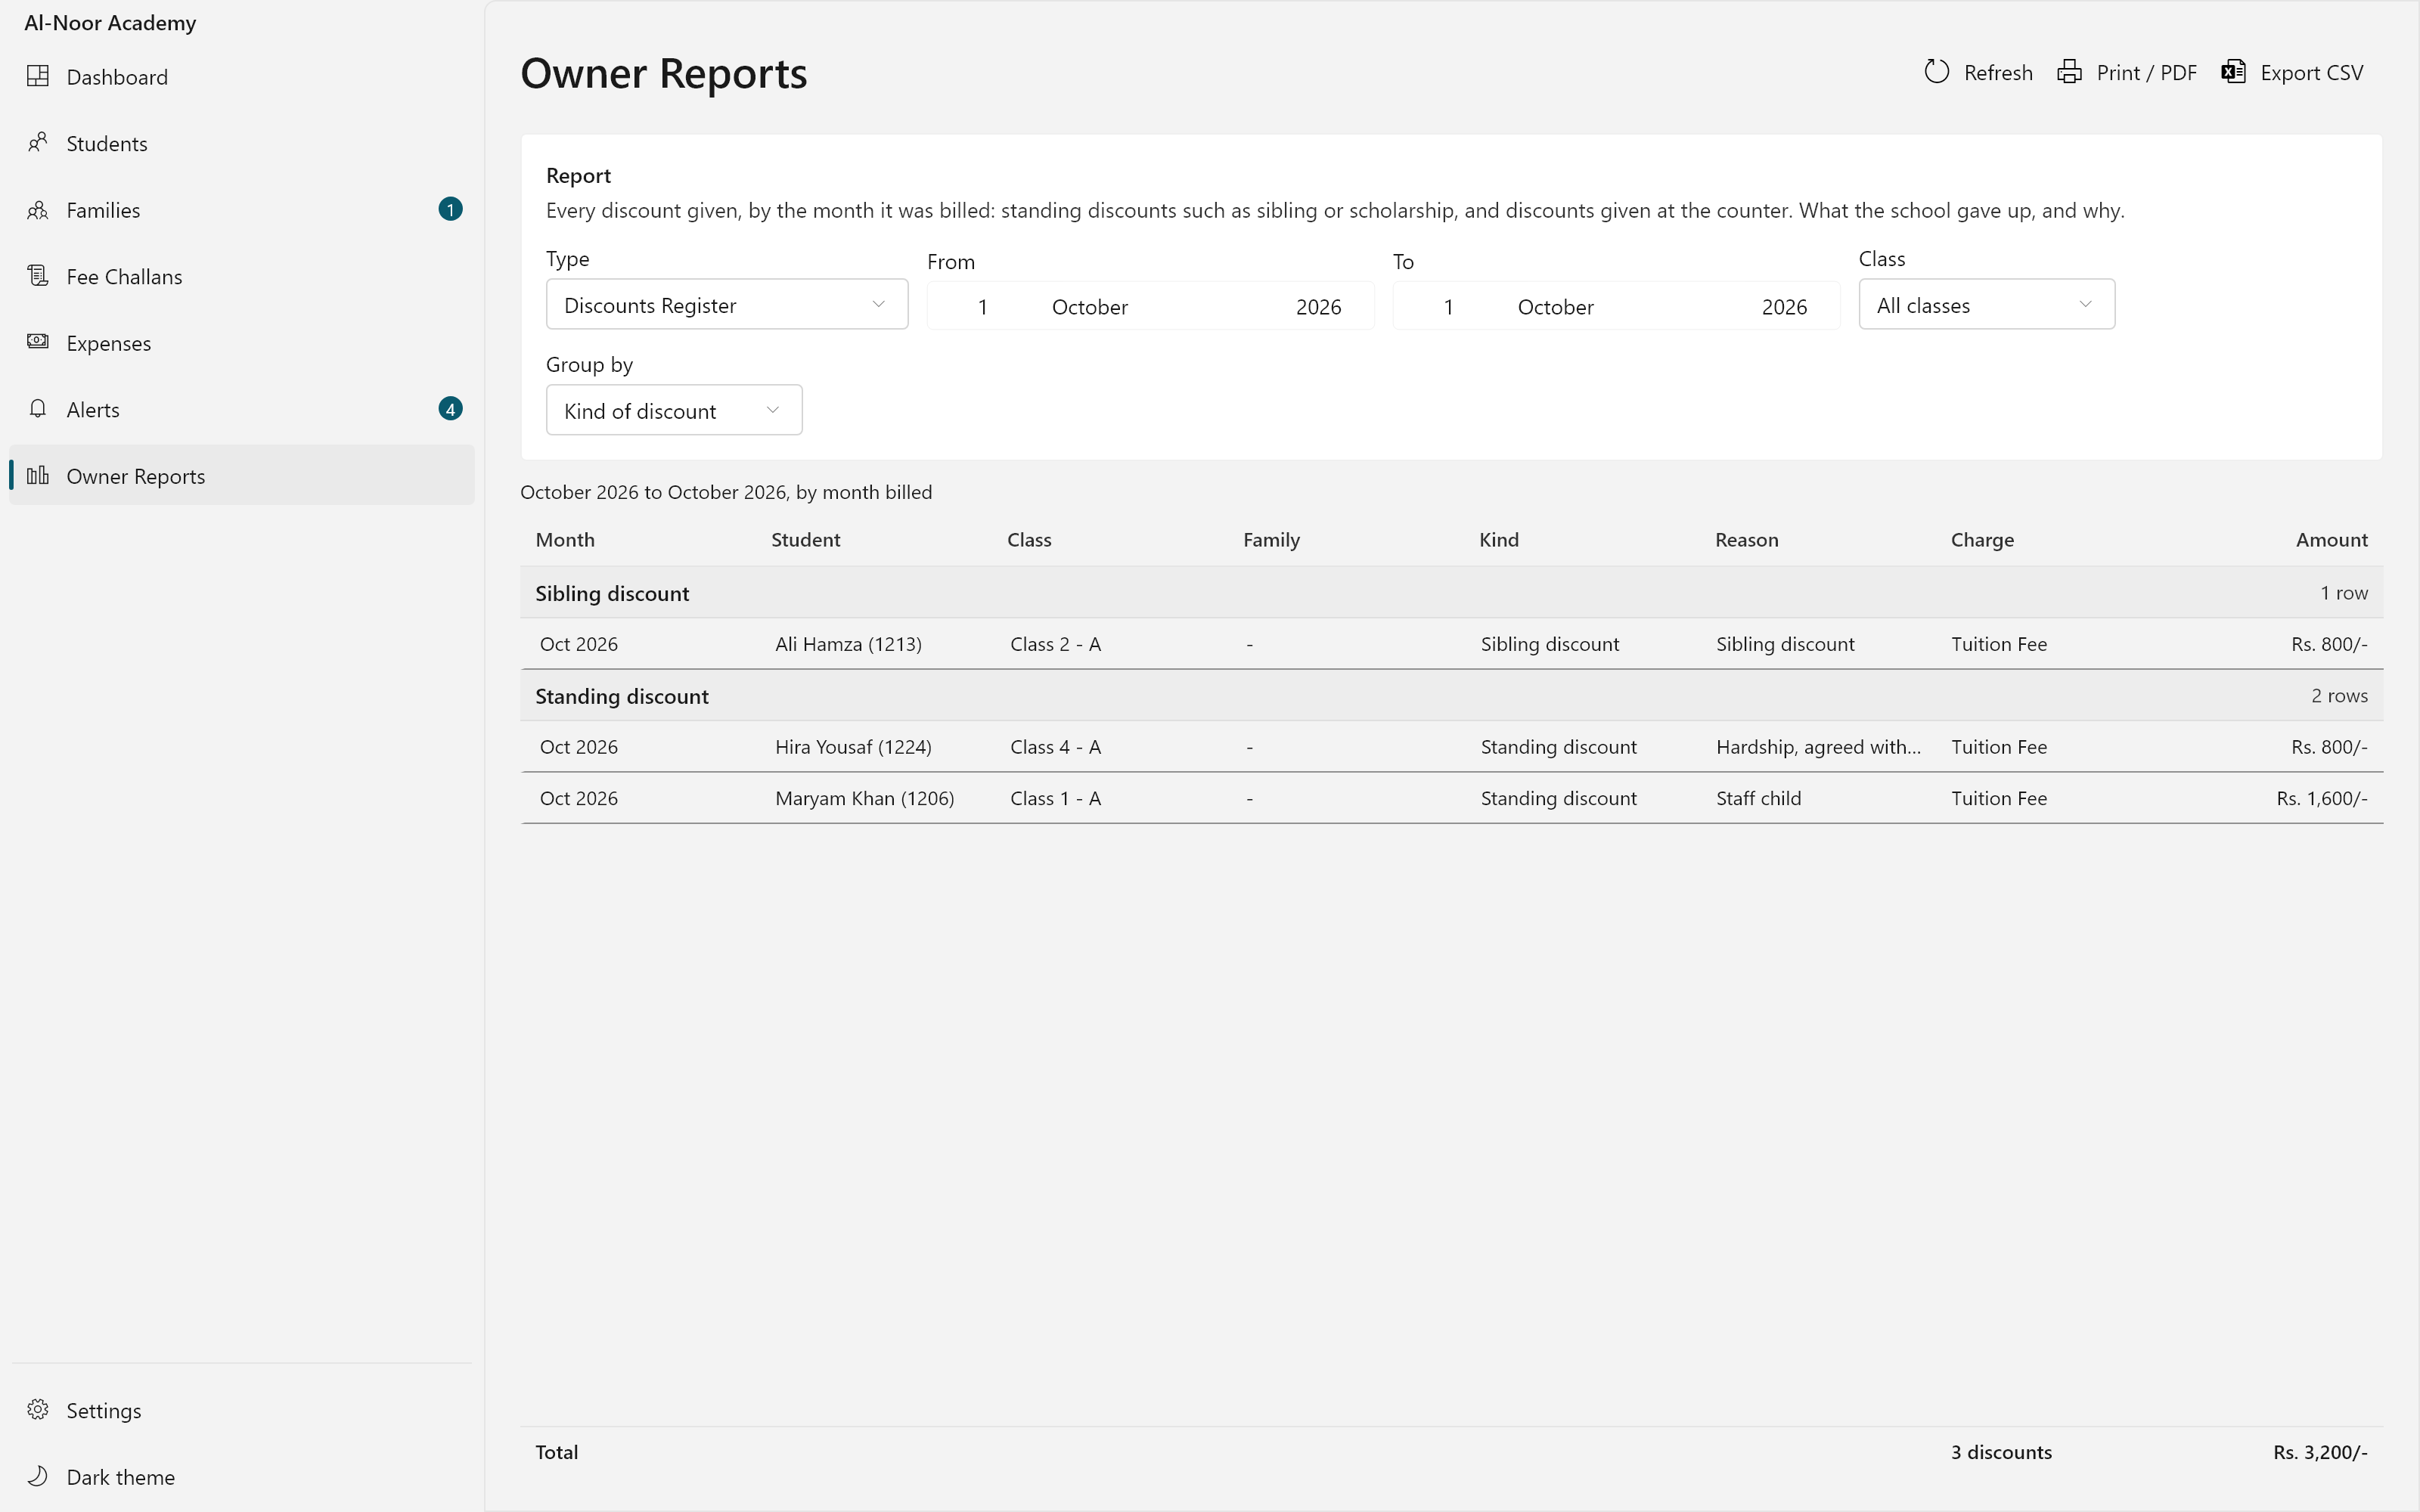
Task: Select Owner Reports in sidebar
Action: point(241,475)
